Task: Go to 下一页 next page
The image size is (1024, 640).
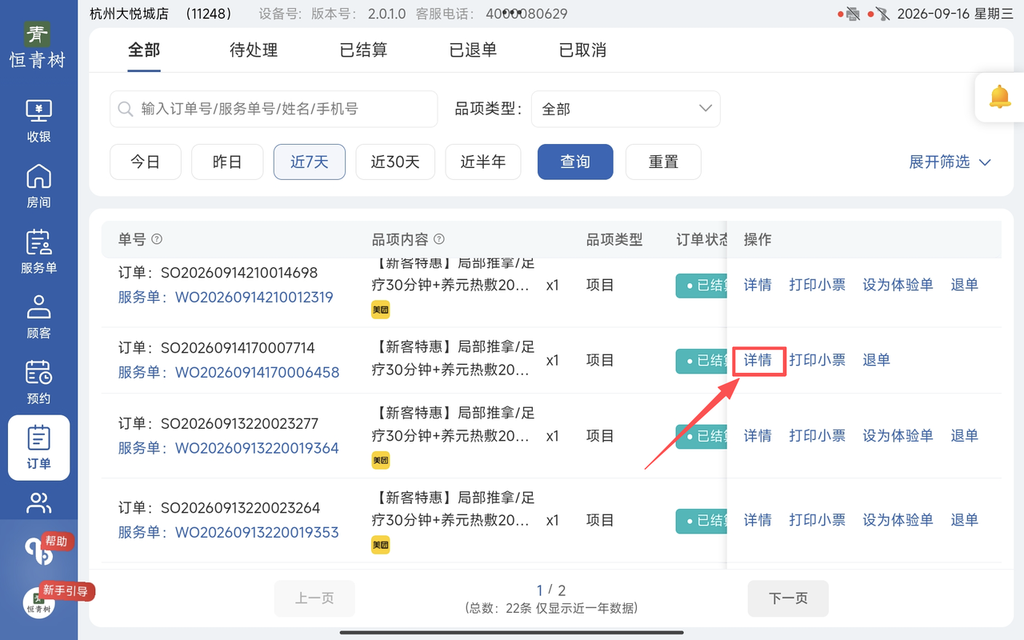Action: [x=788, y=598]
